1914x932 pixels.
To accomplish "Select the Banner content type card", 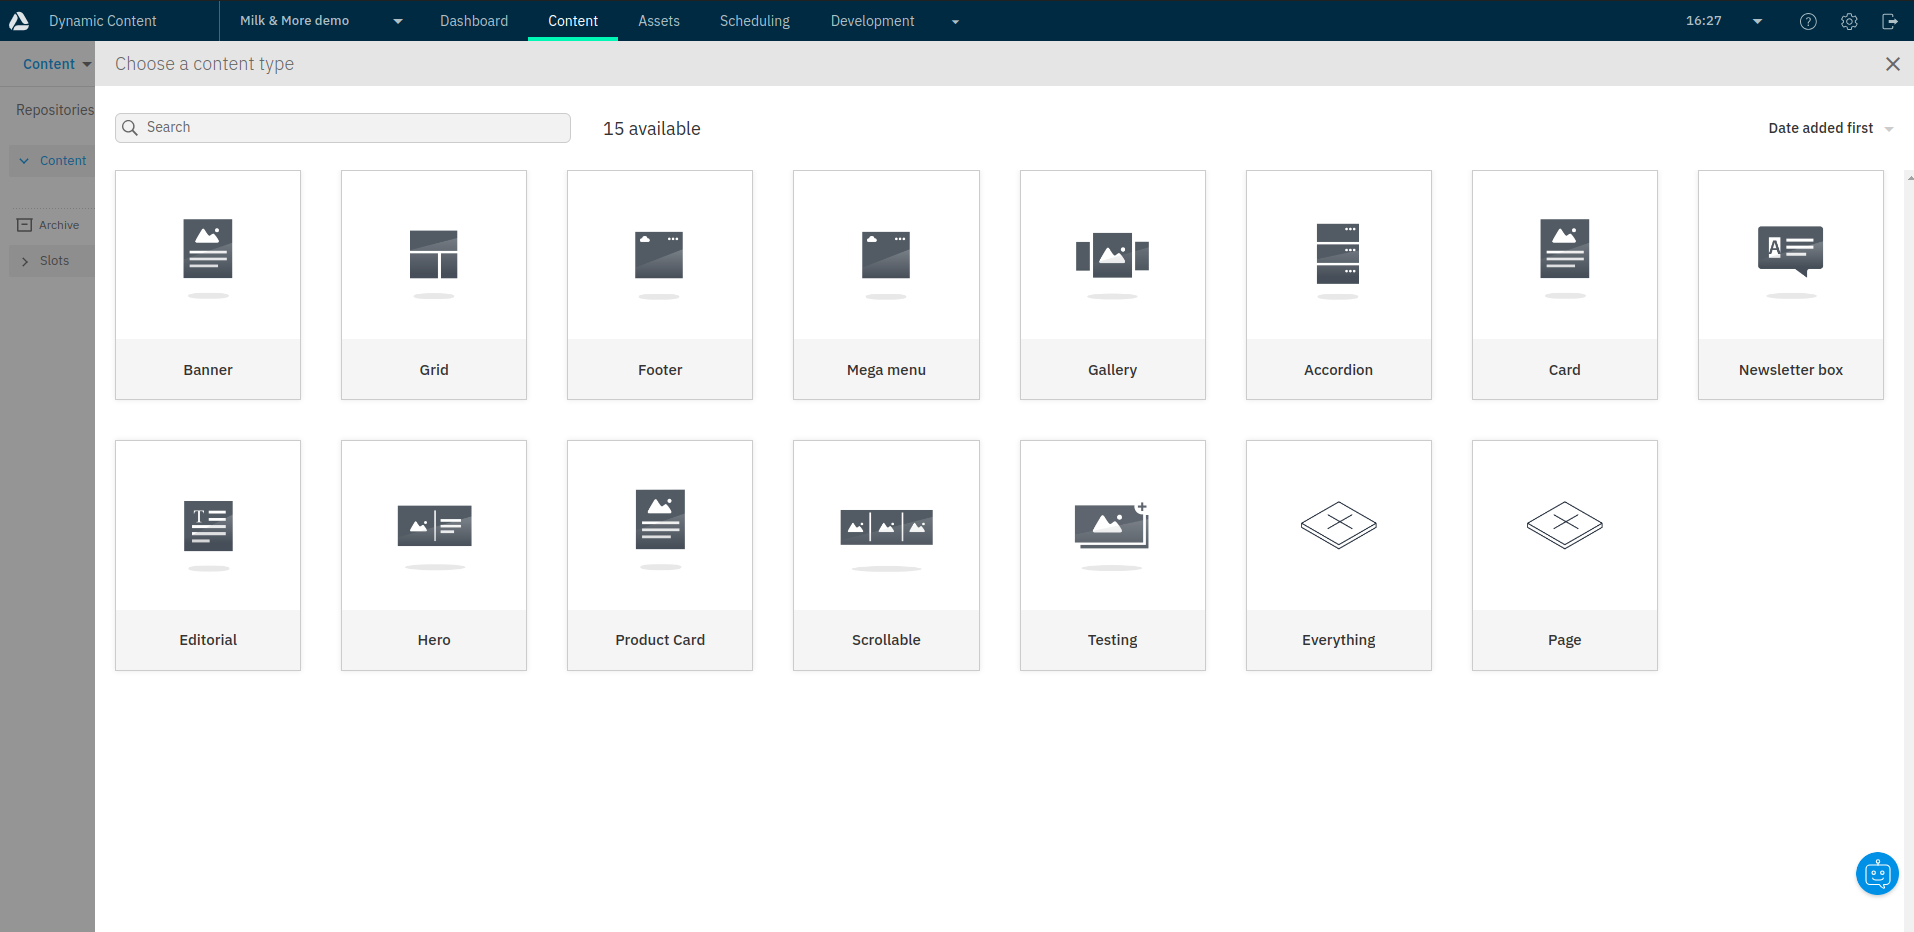I will point(207,284).
